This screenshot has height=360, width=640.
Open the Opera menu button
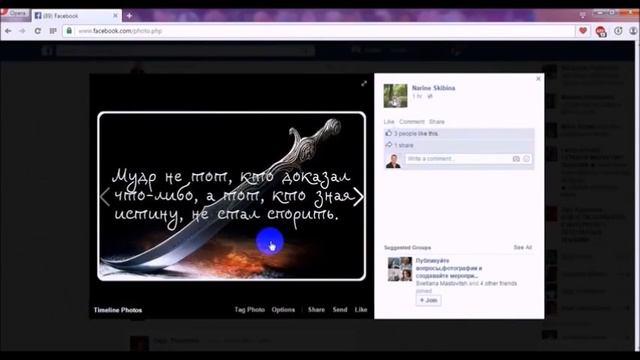[14, 13]
